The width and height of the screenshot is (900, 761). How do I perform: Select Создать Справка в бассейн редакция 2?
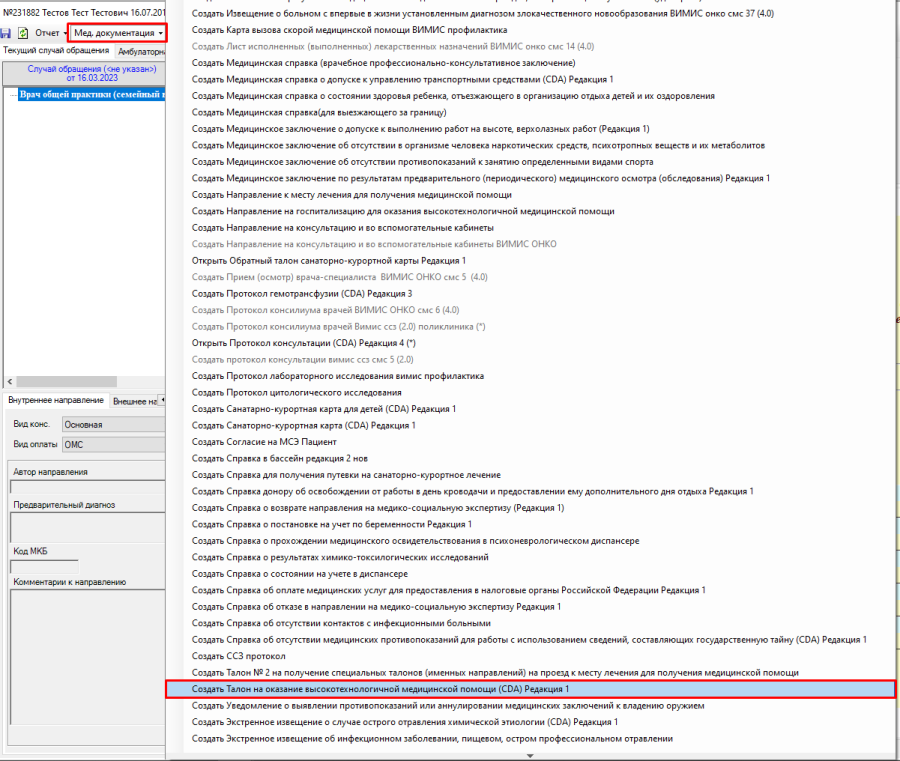pyautogui.click(x=280, y=459)
